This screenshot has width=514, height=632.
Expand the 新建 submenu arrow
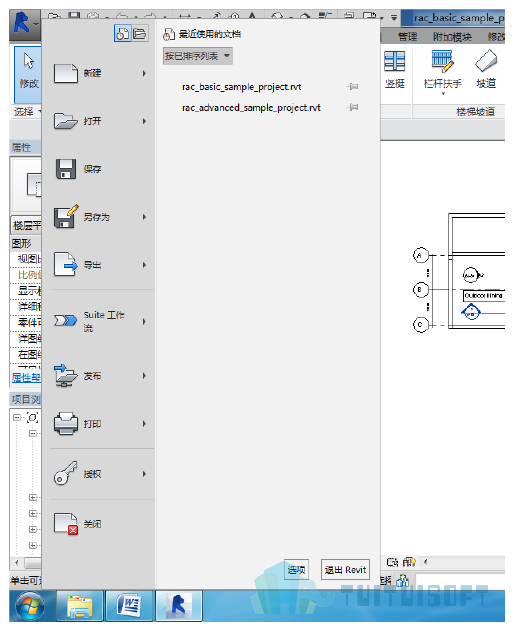coord(144,73)
